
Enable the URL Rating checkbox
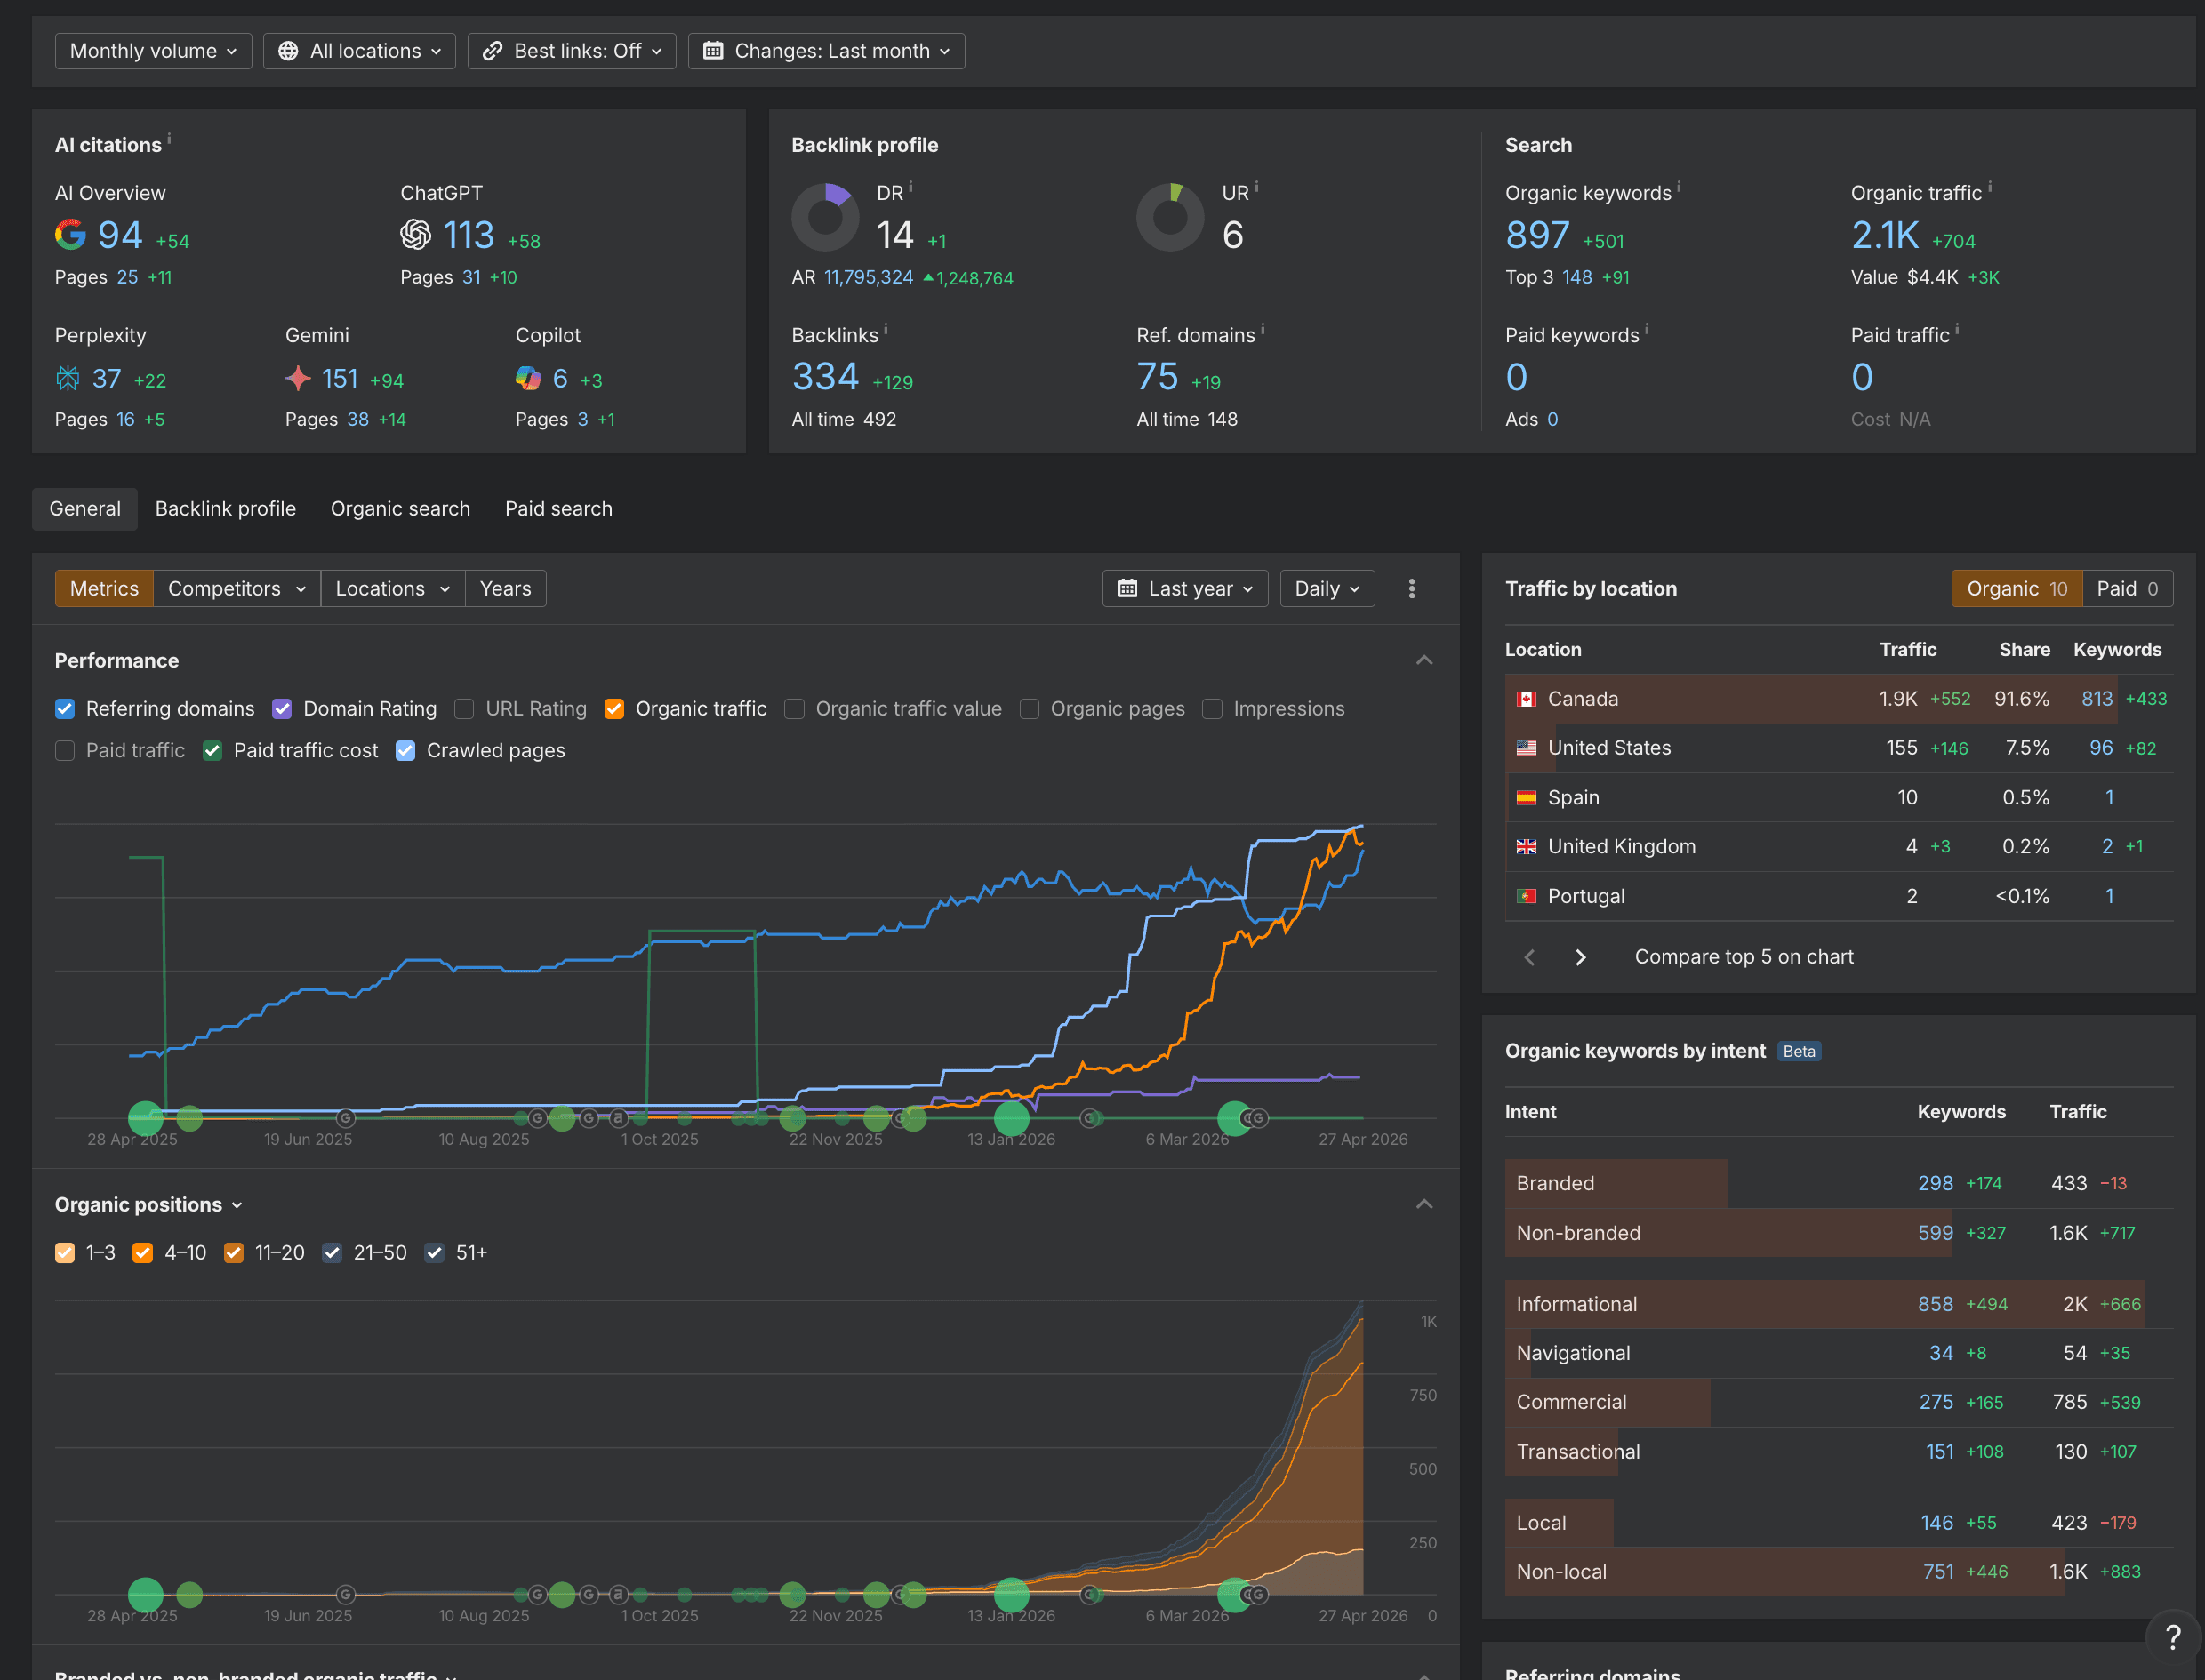(464, 709)
